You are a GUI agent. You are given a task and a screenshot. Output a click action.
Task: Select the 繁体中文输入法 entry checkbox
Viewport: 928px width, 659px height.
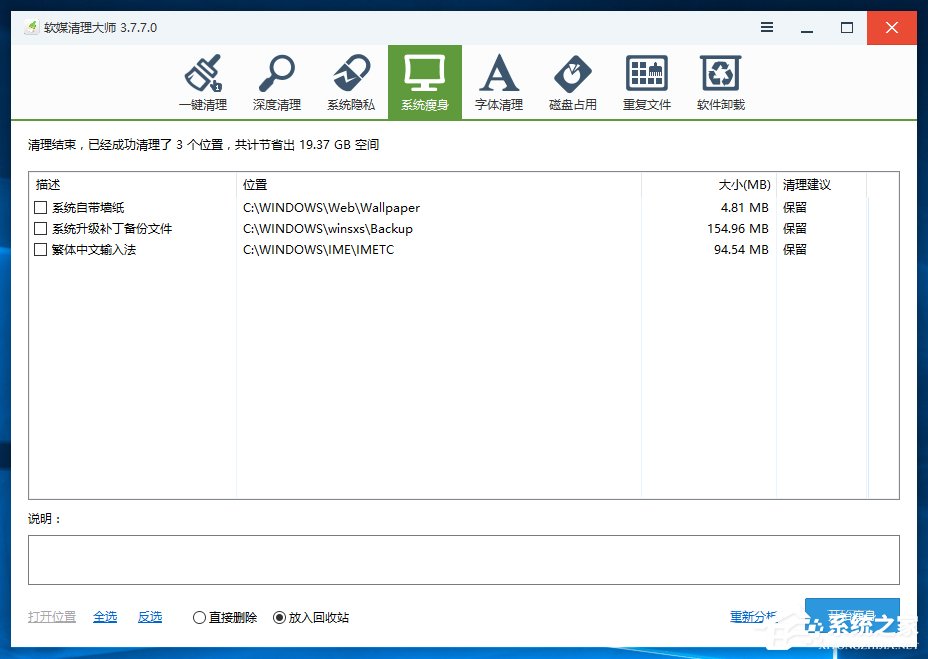(x=40, y=249)
